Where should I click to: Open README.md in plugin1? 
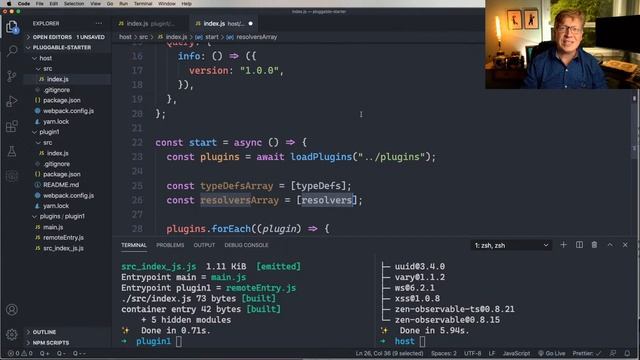[61, 185]
